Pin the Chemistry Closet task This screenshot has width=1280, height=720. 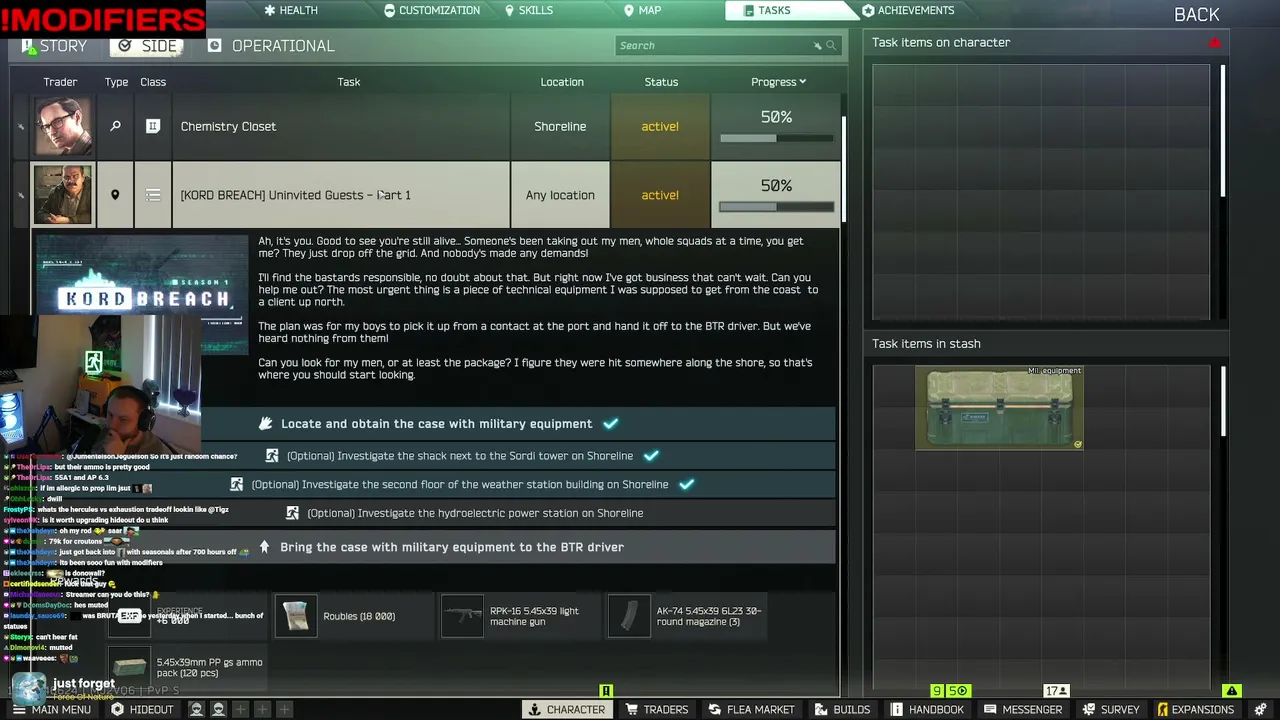pyautogui.click(x=20, y=126)
